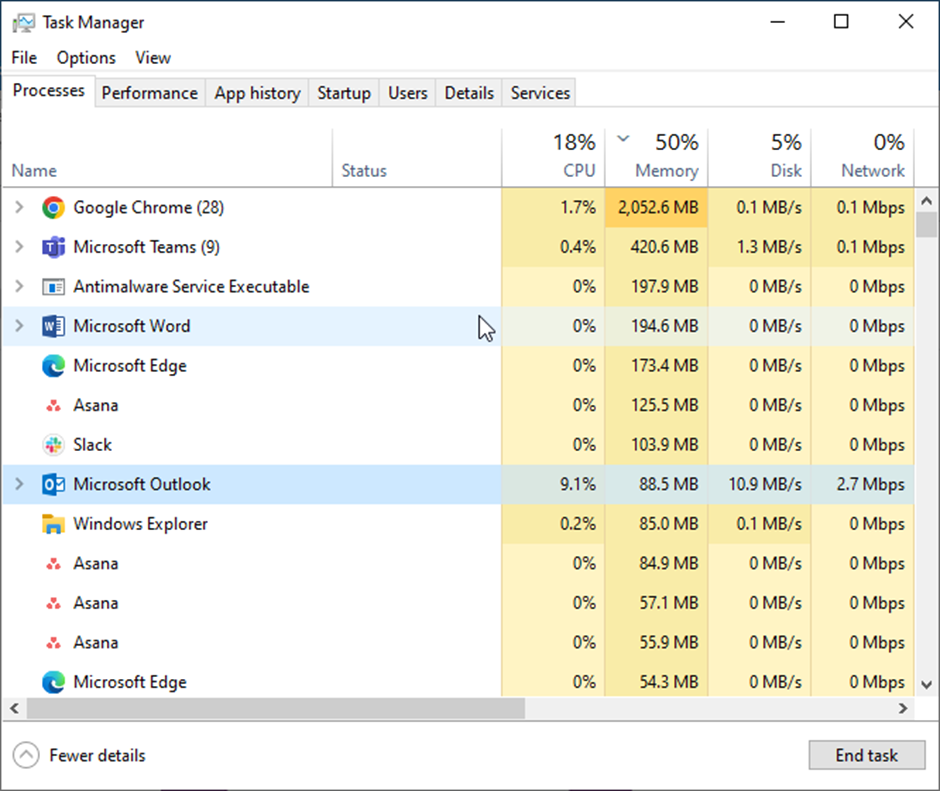Click the Microsoft Teams process icon
Image resolution: width=940 pixels, height=791 pixels.
click(53, 247)
